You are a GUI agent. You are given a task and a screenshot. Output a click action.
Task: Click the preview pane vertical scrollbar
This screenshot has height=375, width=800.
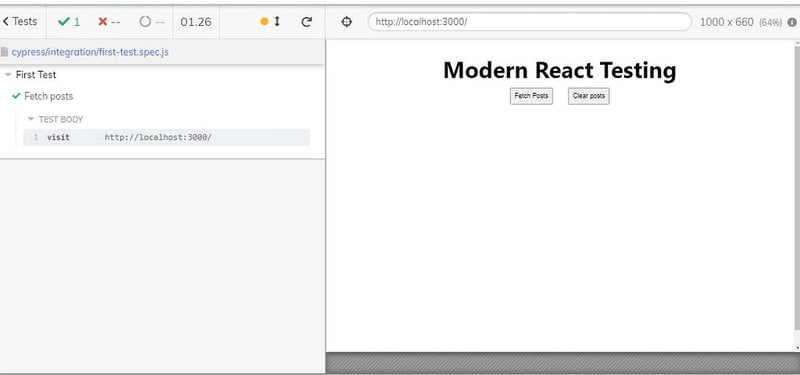797,196
